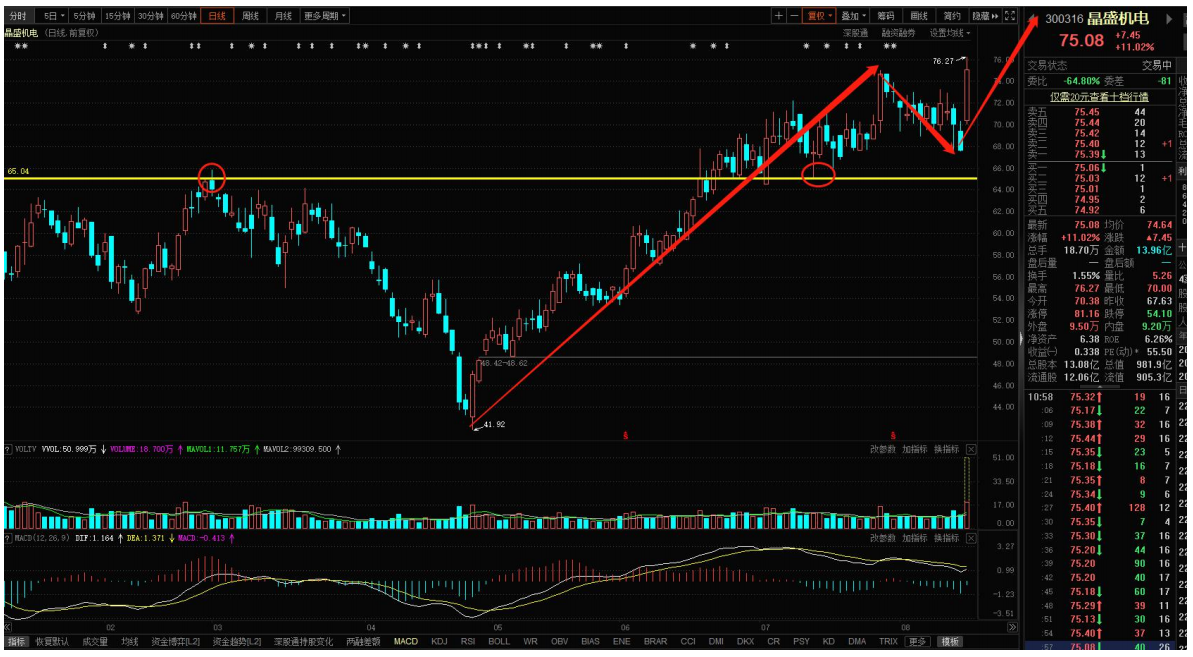Viewport: 1193px width, 657px height.
Task: Select 30分钟 period tab
Action: (151, 16)
